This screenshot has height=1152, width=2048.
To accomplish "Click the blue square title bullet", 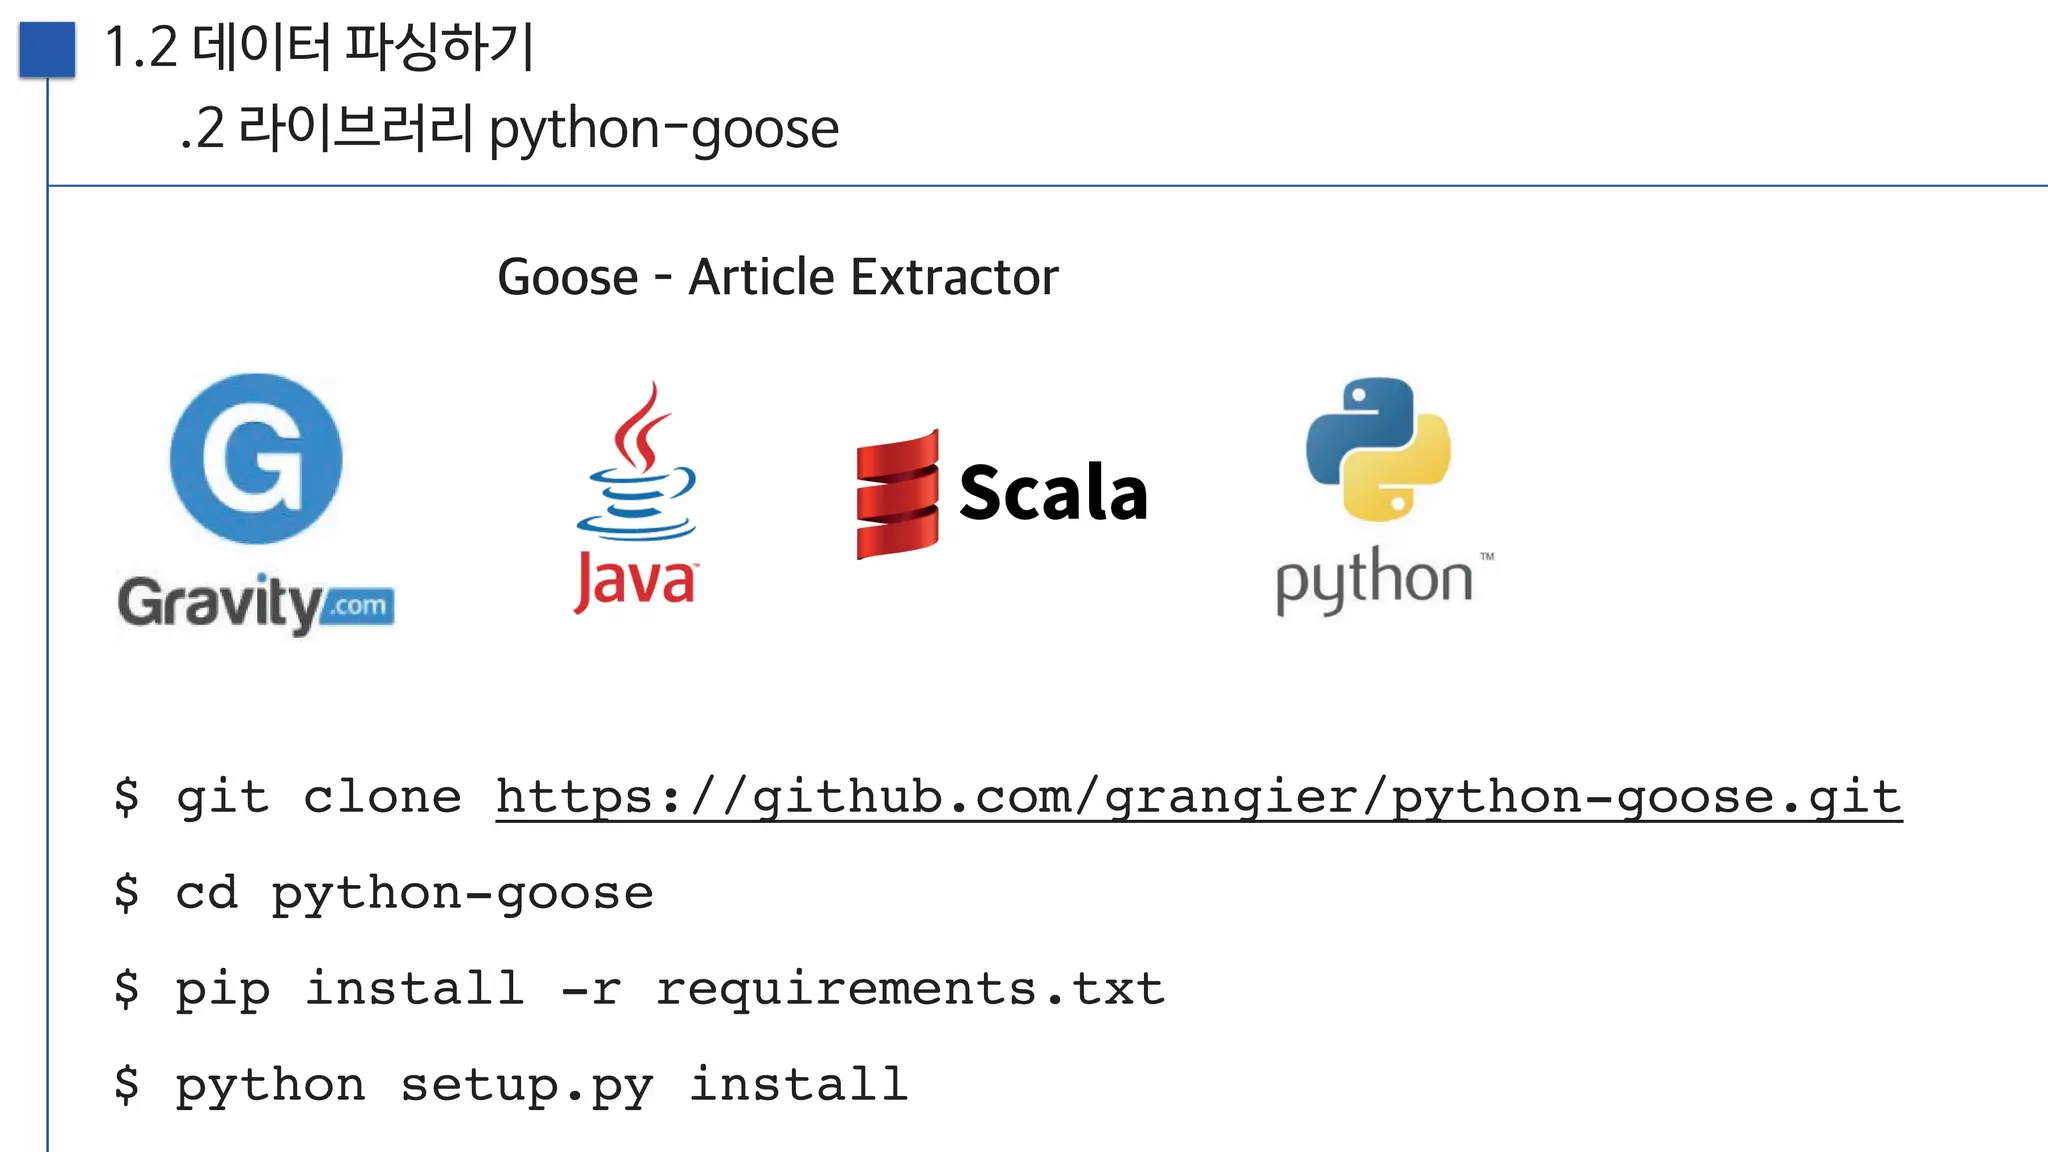I will (x=47, y=49).
